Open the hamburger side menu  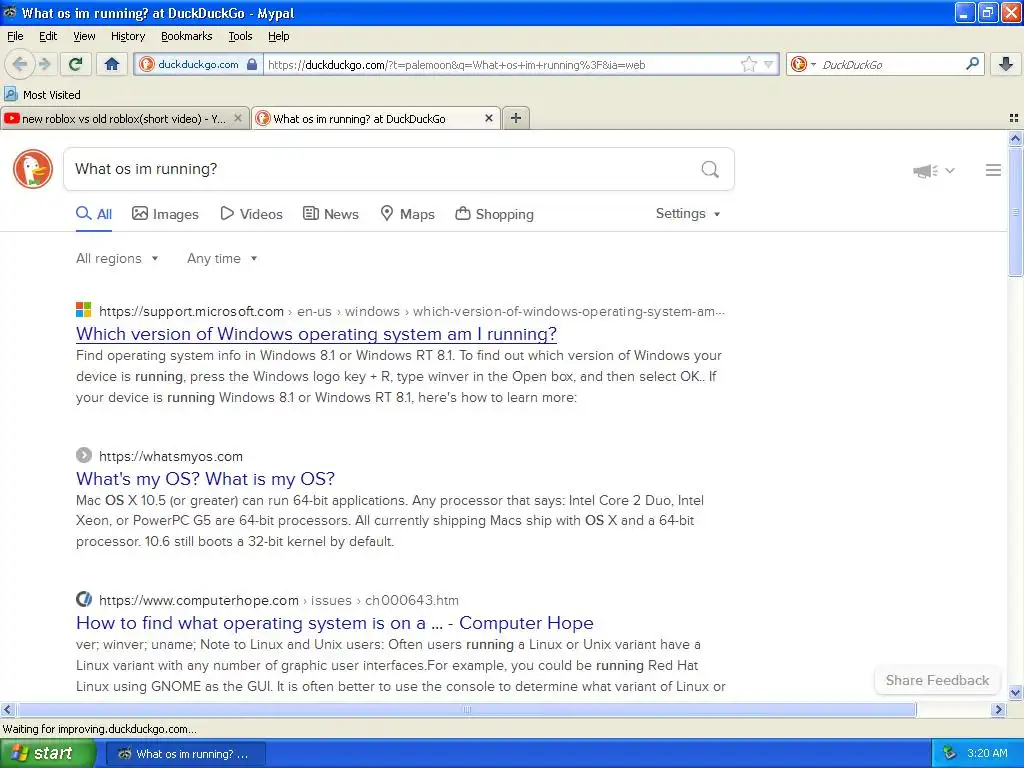tap(993, 170)
